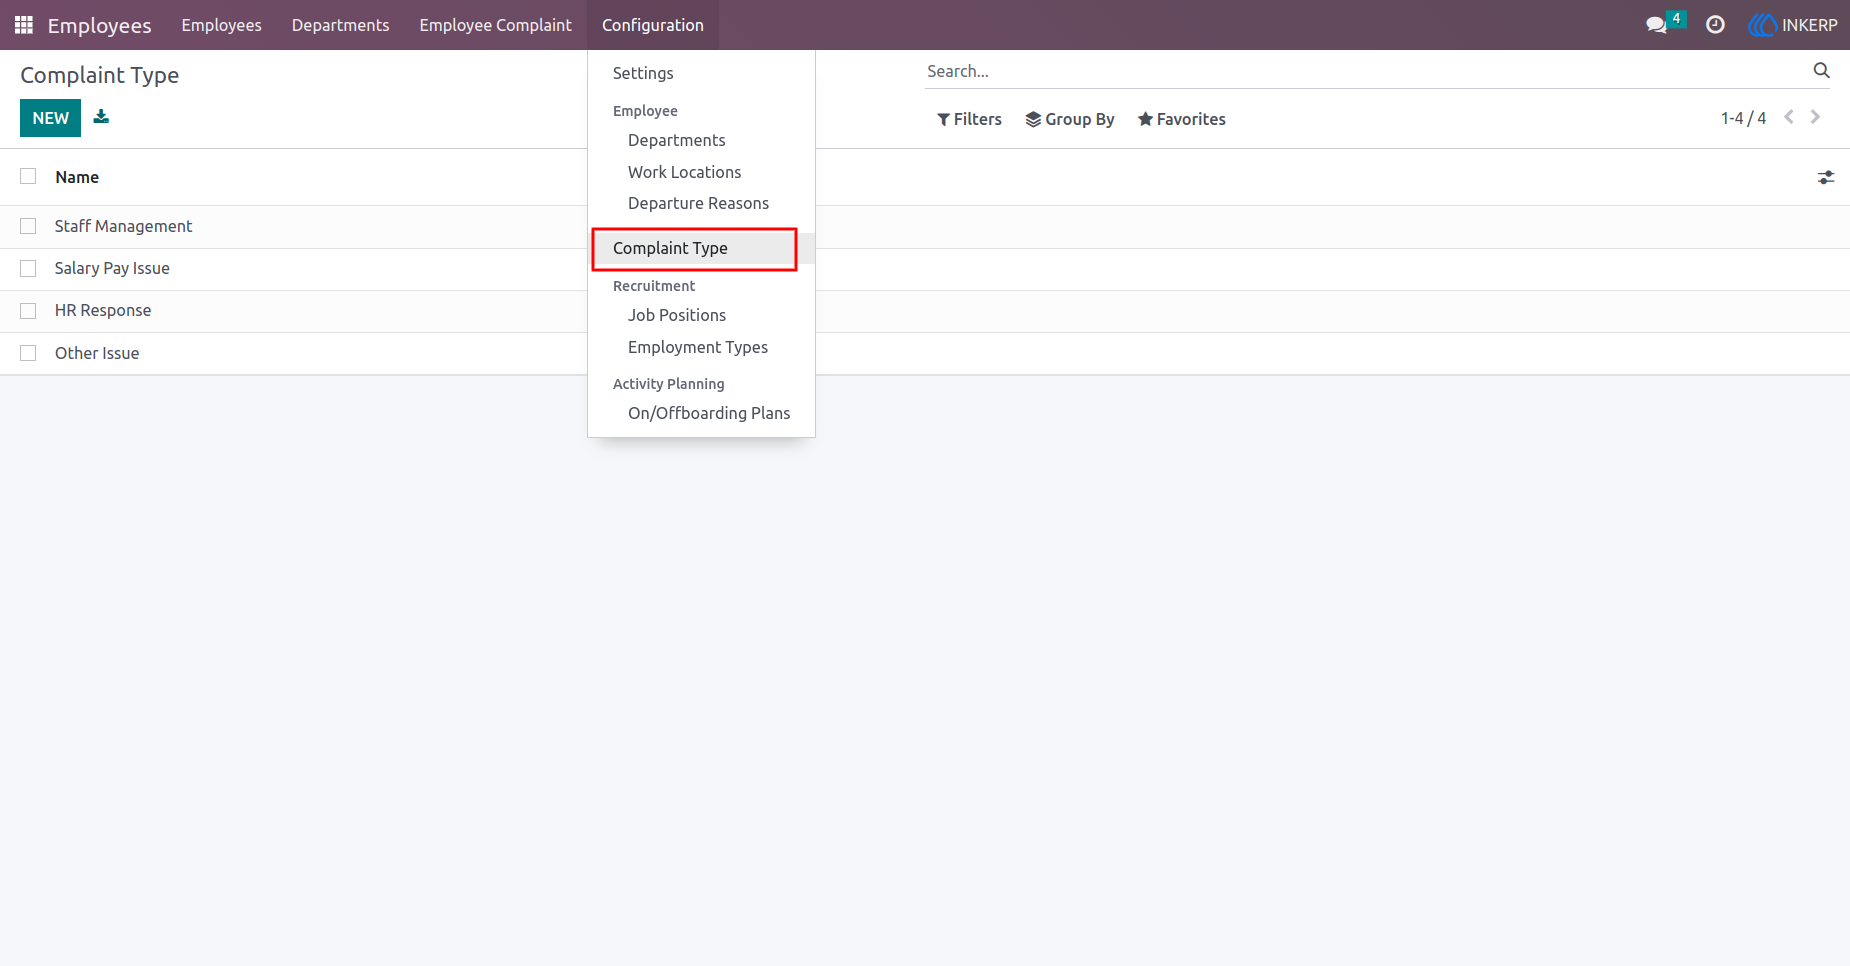Sort by the Name column header
Image resolution: width=1850 pixels, height=966 pixels.
click(77, 177)
